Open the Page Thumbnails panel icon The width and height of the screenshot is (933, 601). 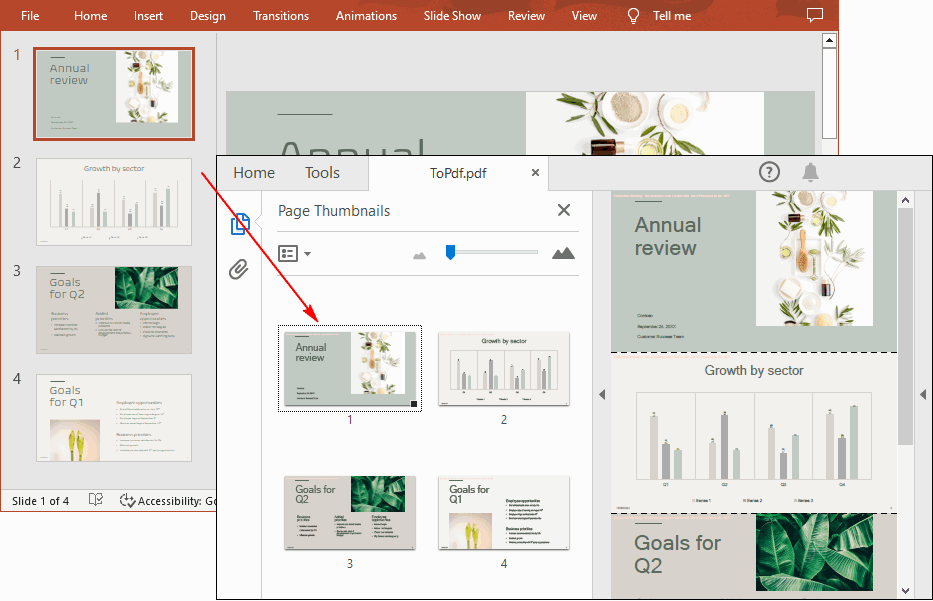click(x=239, y=225)
